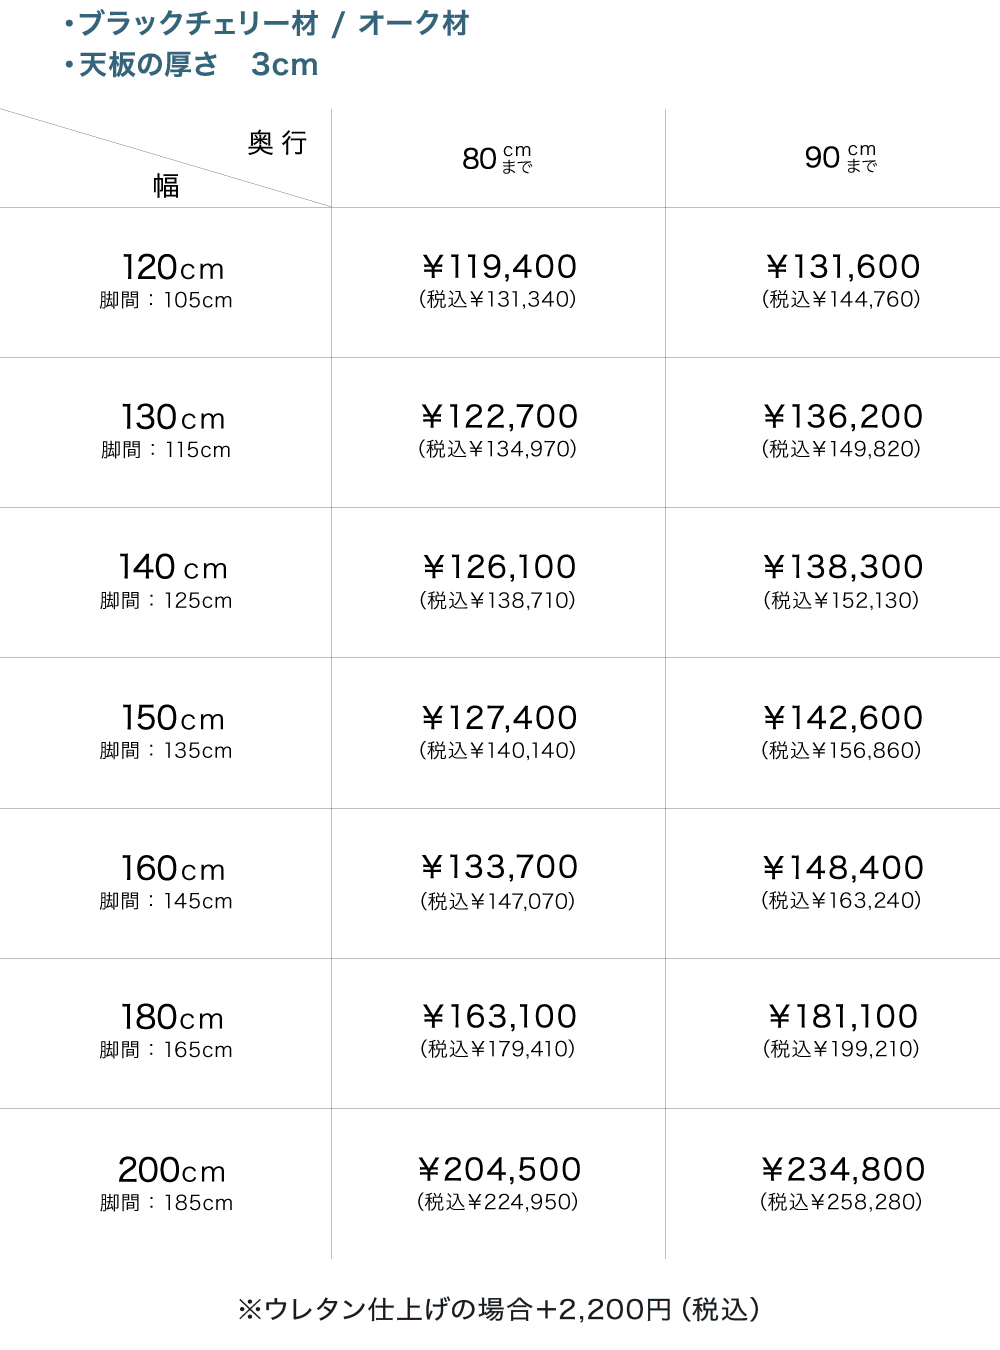Select the ¥142,600 price cell
1000x1350 pixels.
842,719
